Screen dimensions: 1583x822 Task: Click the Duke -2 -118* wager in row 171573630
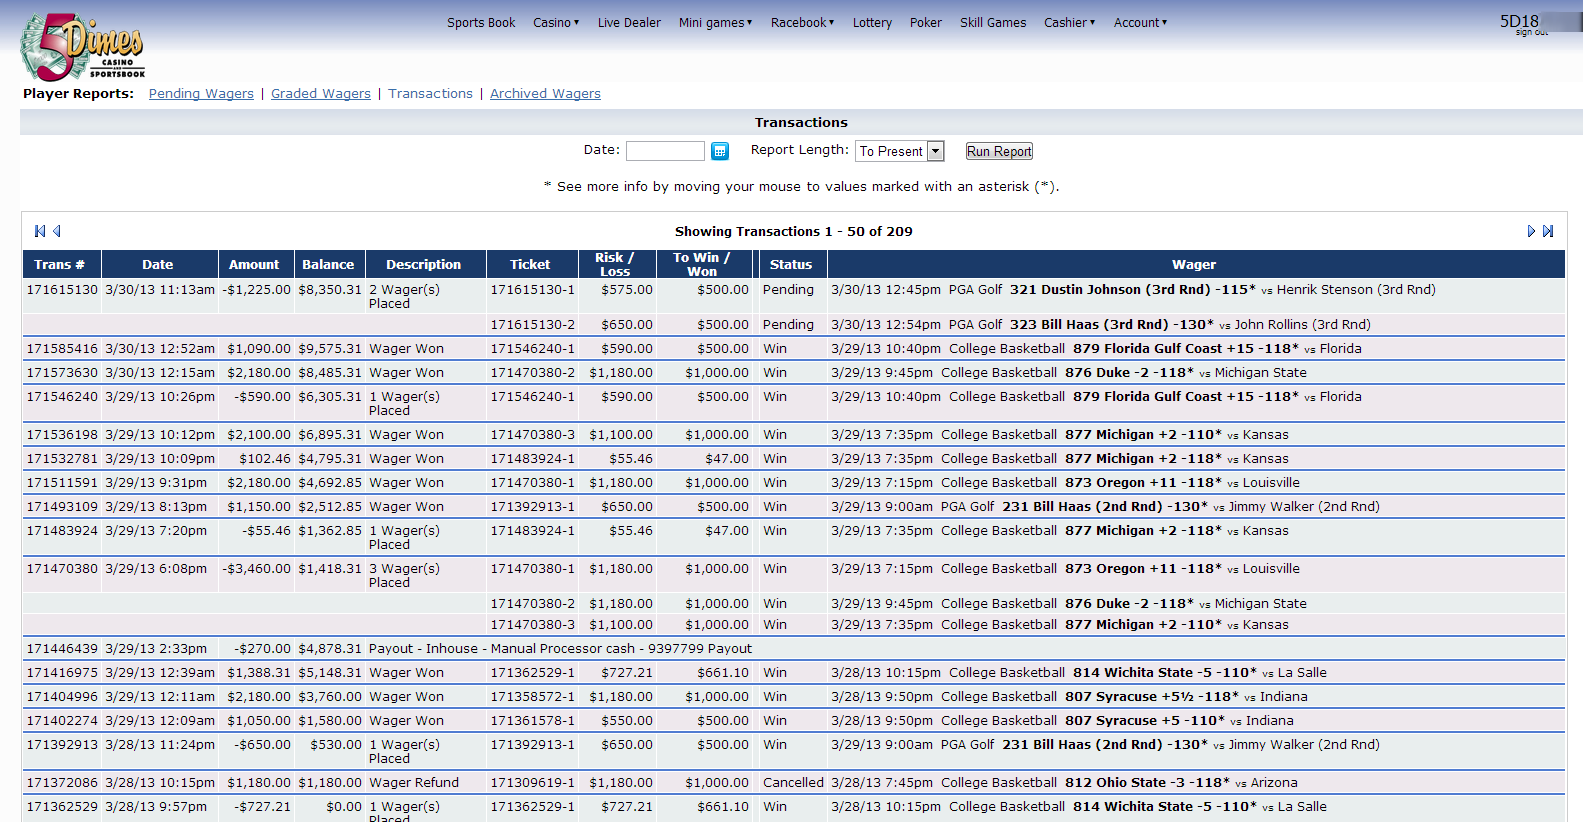1129,373
